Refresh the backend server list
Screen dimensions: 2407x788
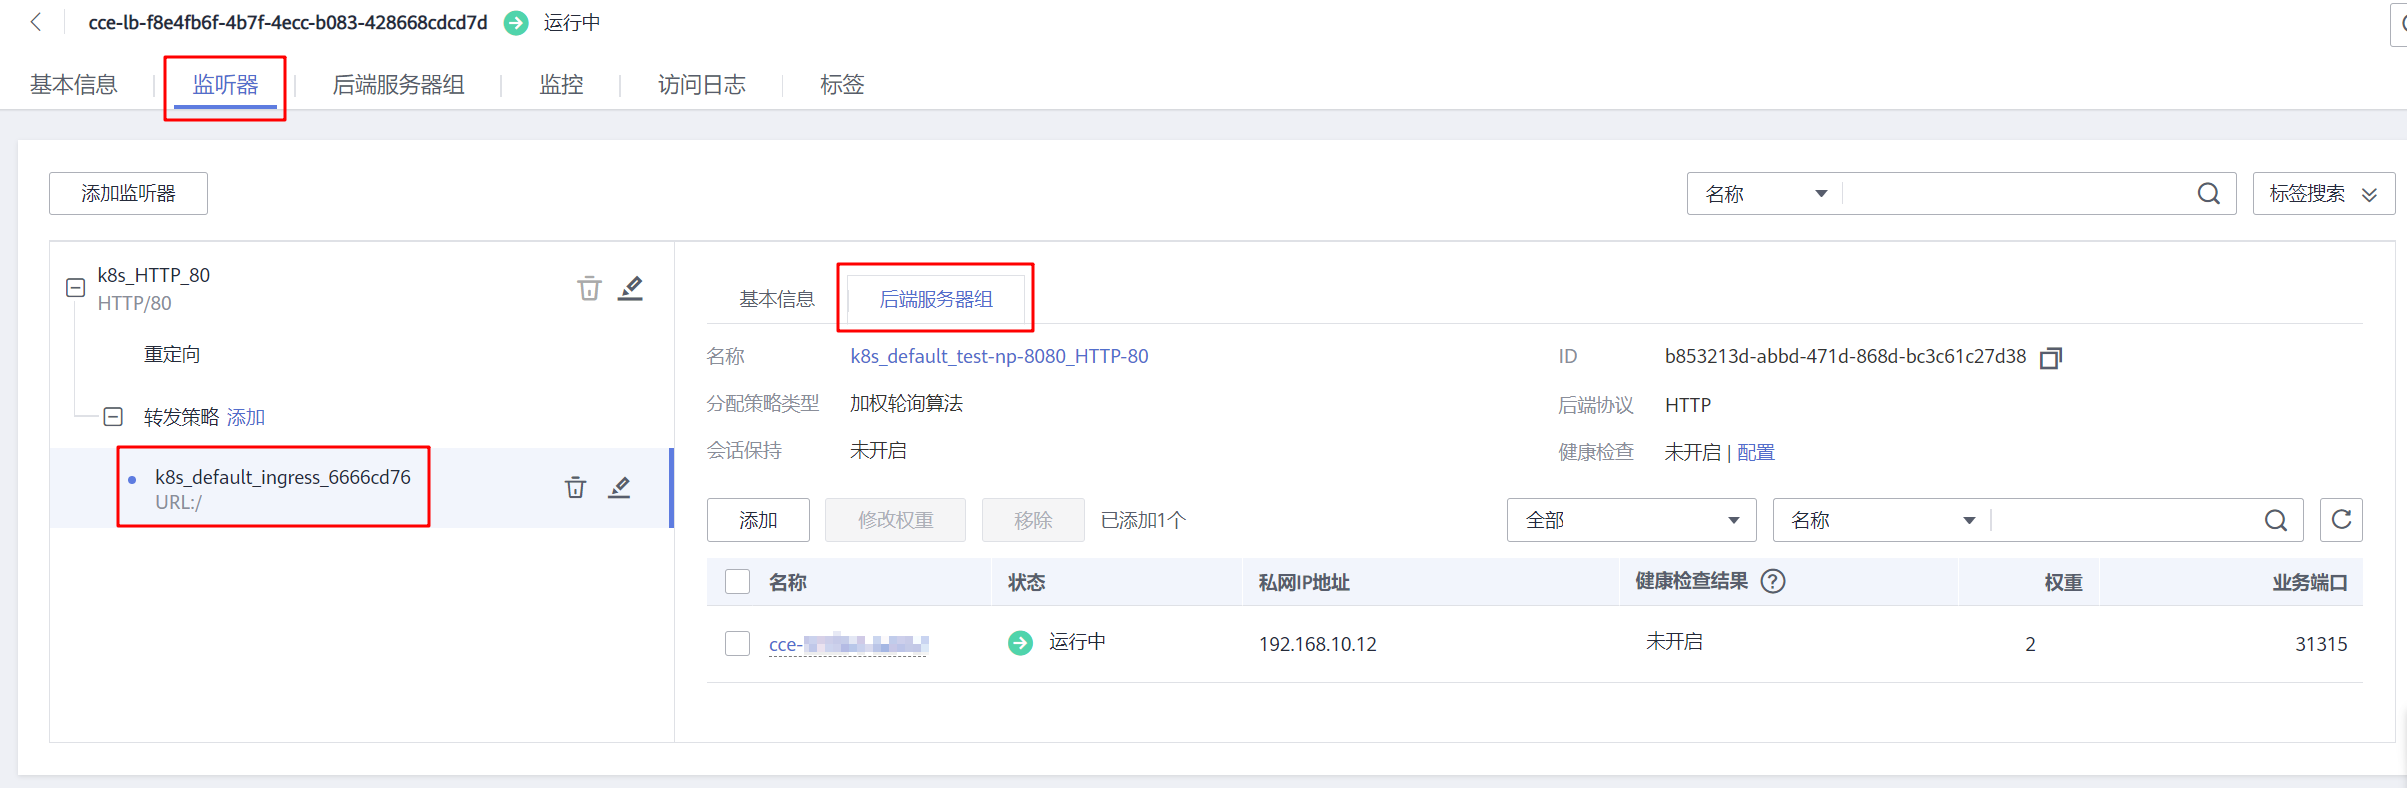(2341, 520)
